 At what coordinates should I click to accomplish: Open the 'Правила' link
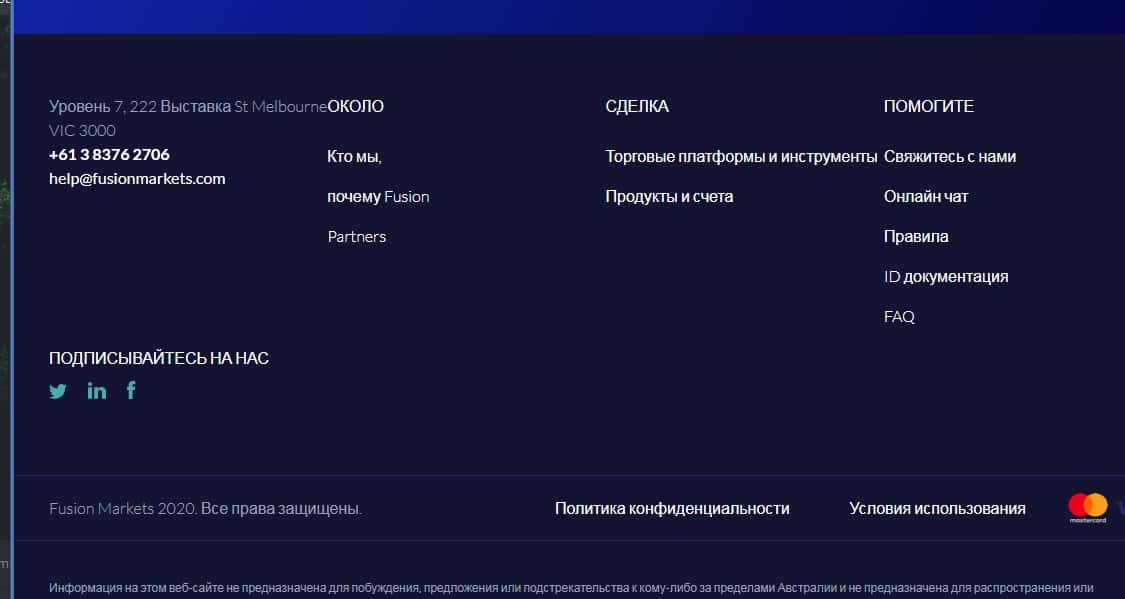[916, 237]
